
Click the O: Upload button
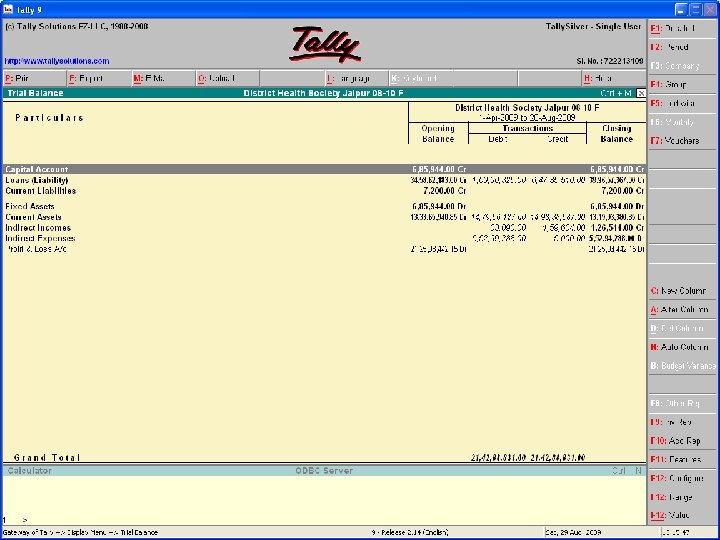click(x=227, y=79)
